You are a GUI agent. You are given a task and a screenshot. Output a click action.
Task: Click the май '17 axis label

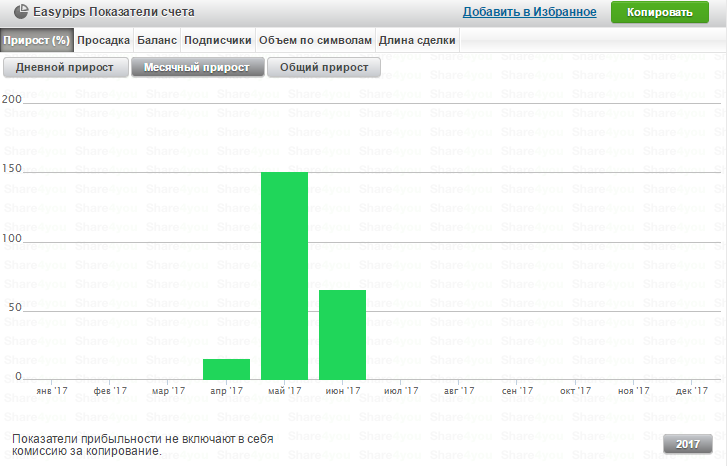(x=284, y=391)
